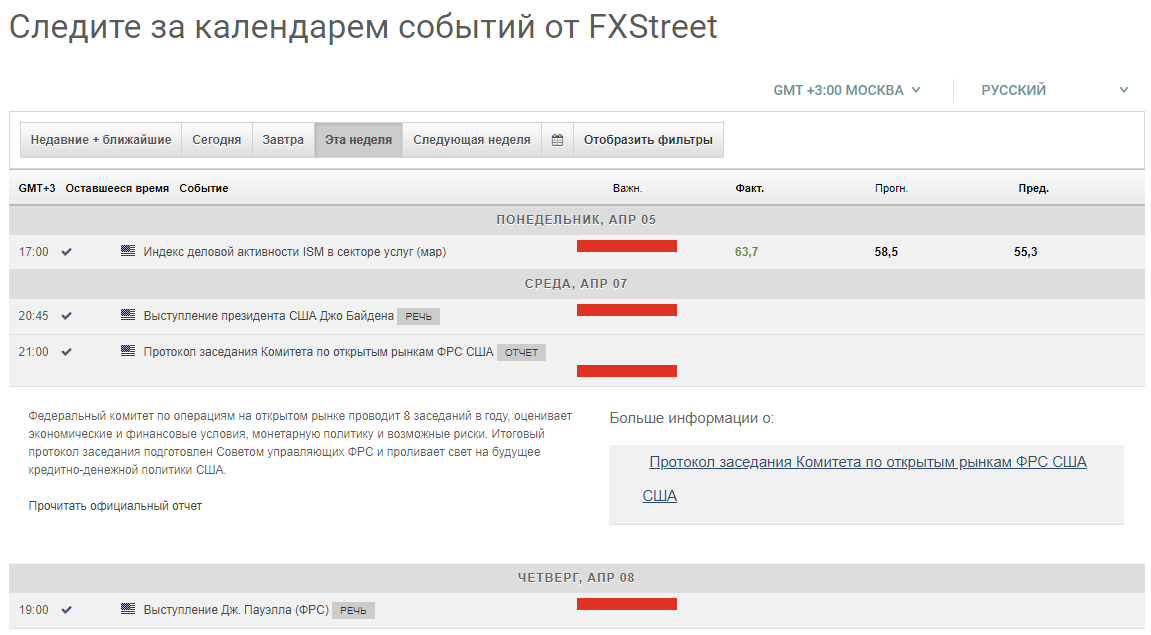Switch to the Сегодня tab

pos(217,140)
